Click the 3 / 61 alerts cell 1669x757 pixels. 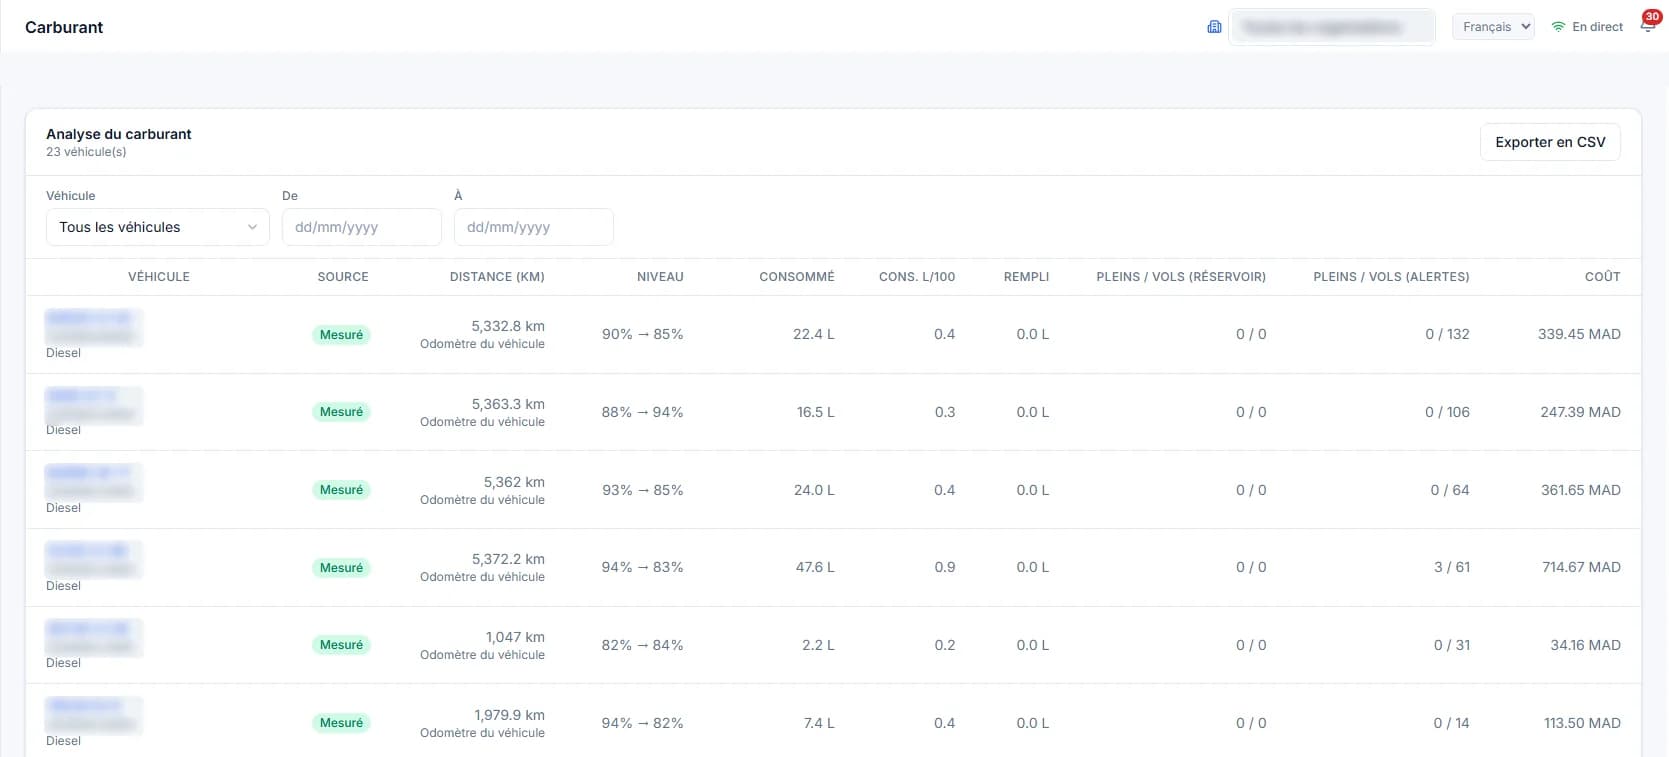pos(1452,567)
